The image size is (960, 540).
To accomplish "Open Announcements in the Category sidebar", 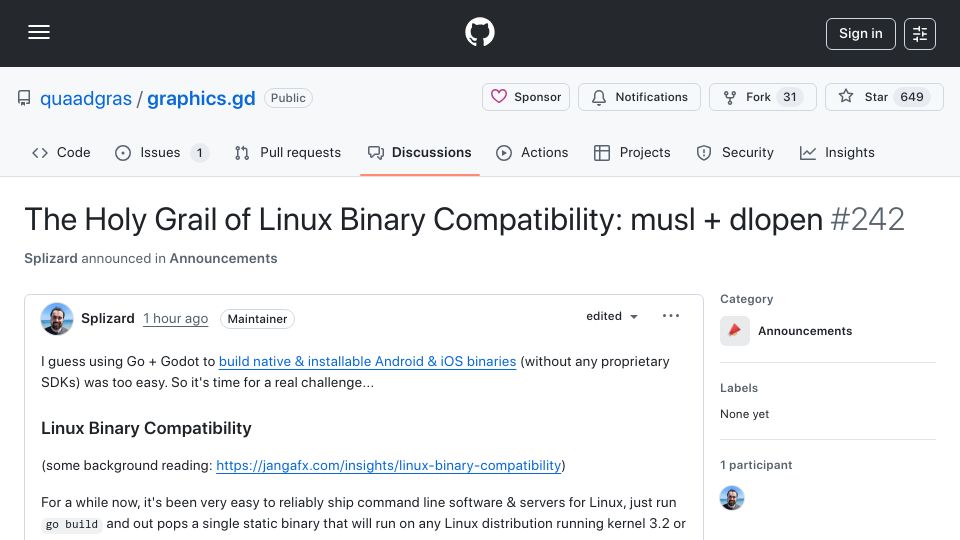I will pos(805,331).
